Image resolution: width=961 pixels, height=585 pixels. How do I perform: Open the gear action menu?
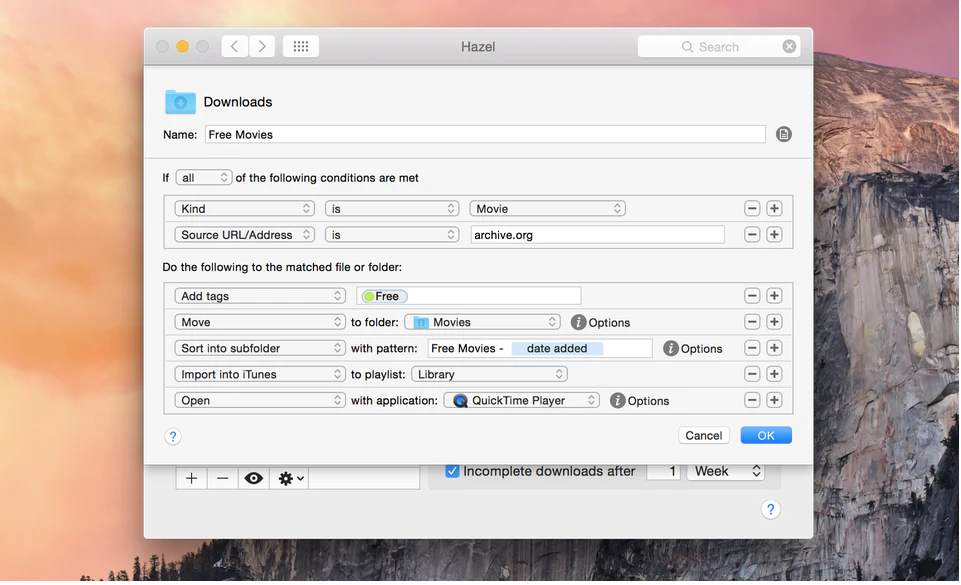point(291,478)
